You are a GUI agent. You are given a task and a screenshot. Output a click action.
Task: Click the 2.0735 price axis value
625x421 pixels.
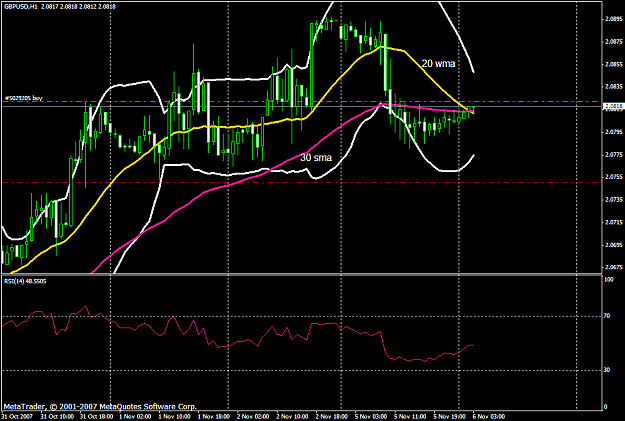pyautogui.click(x=613, y=199)
